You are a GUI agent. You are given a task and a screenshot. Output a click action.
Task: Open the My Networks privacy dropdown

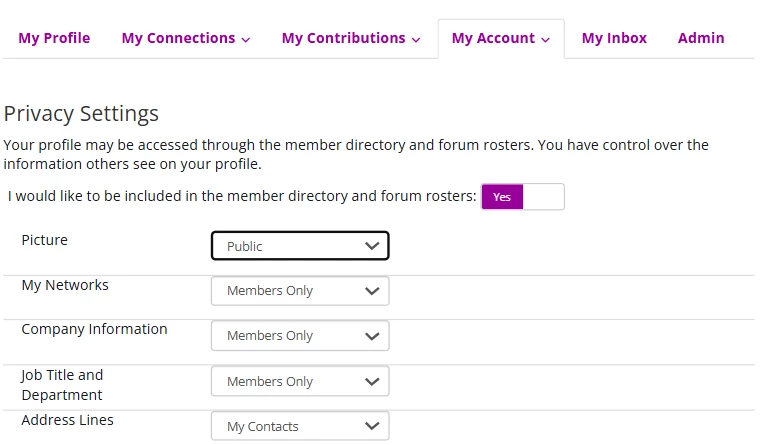299,291
